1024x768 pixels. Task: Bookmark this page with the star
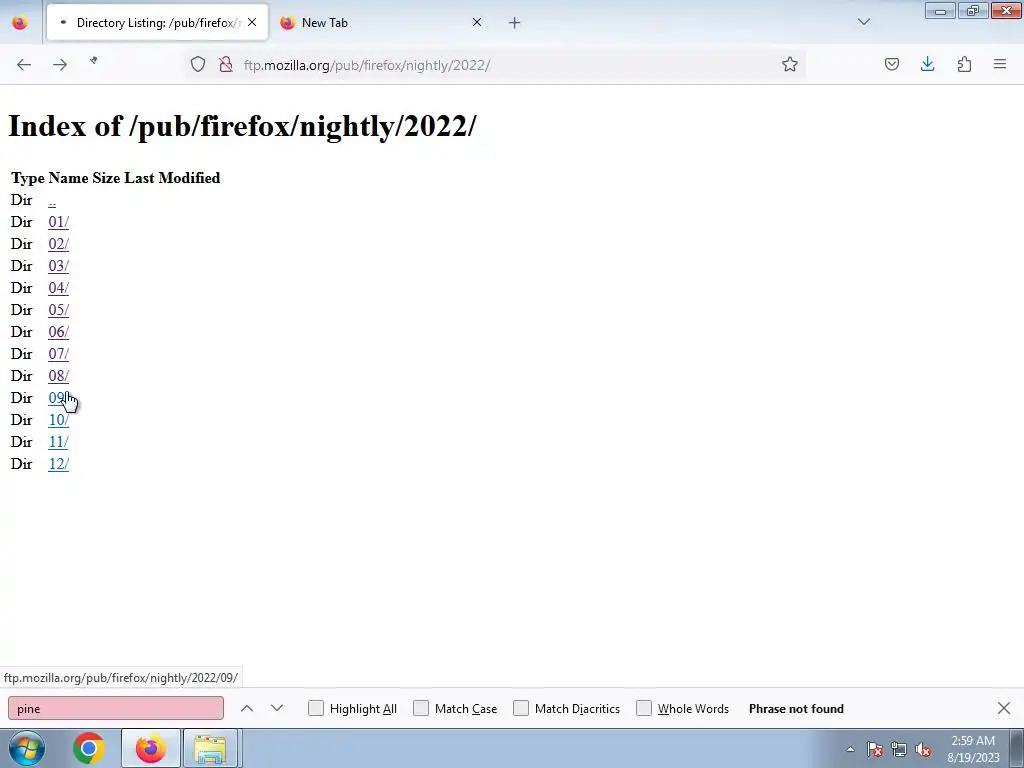(790, 64)
